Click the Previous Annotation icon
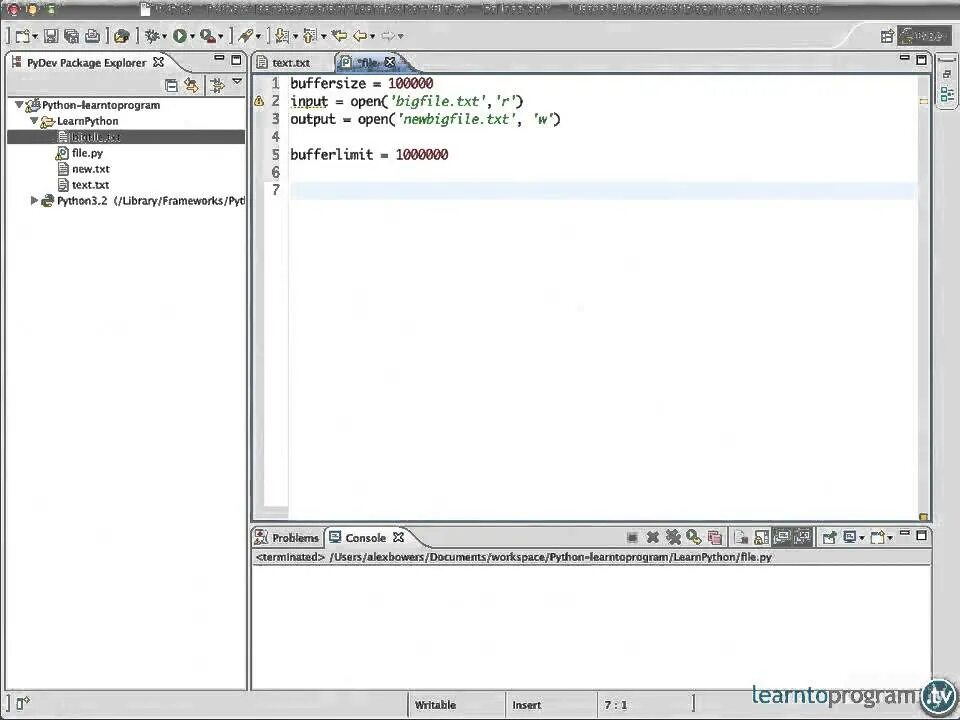 [310, 36]
